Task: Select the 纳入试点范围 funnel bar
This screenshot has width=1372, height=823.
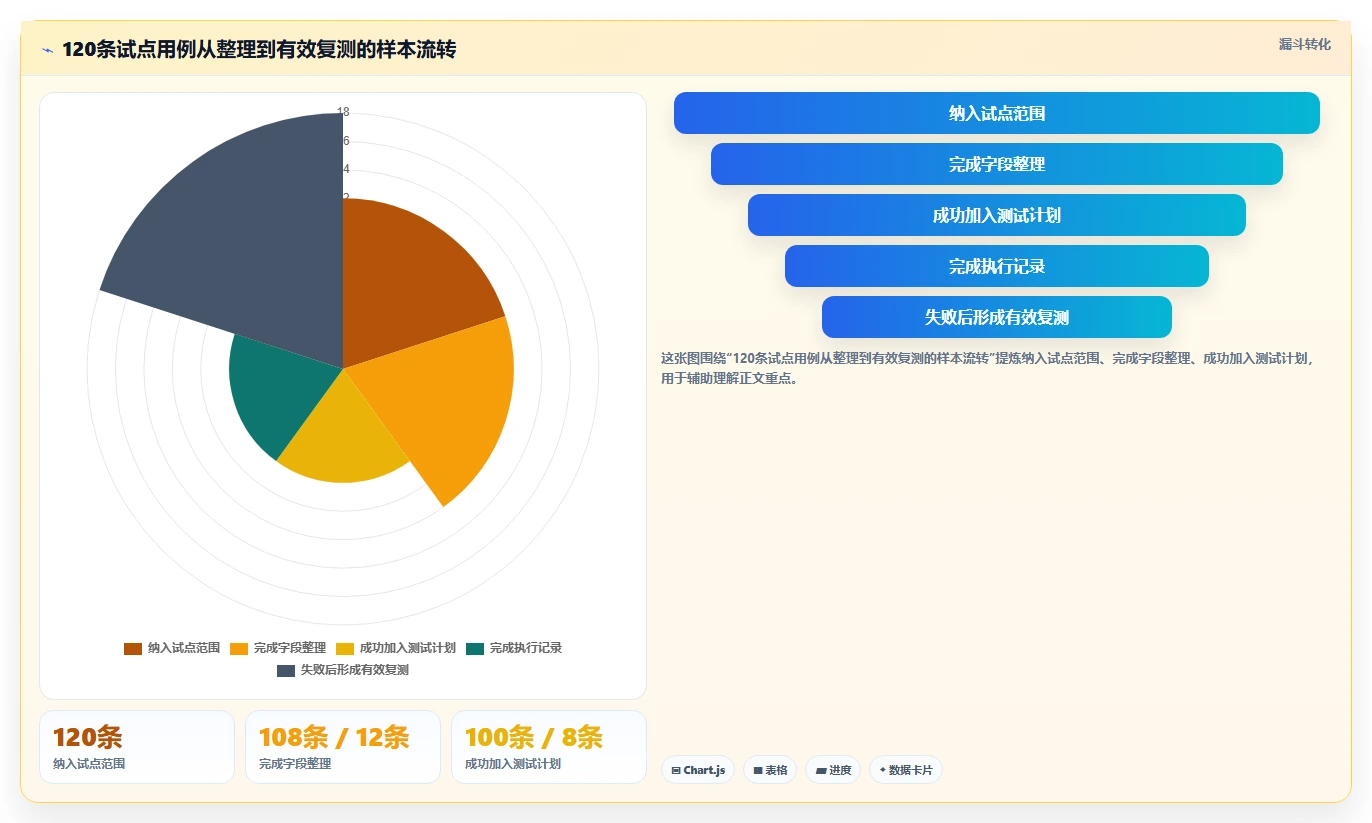Action: click(x=997, y=113)
